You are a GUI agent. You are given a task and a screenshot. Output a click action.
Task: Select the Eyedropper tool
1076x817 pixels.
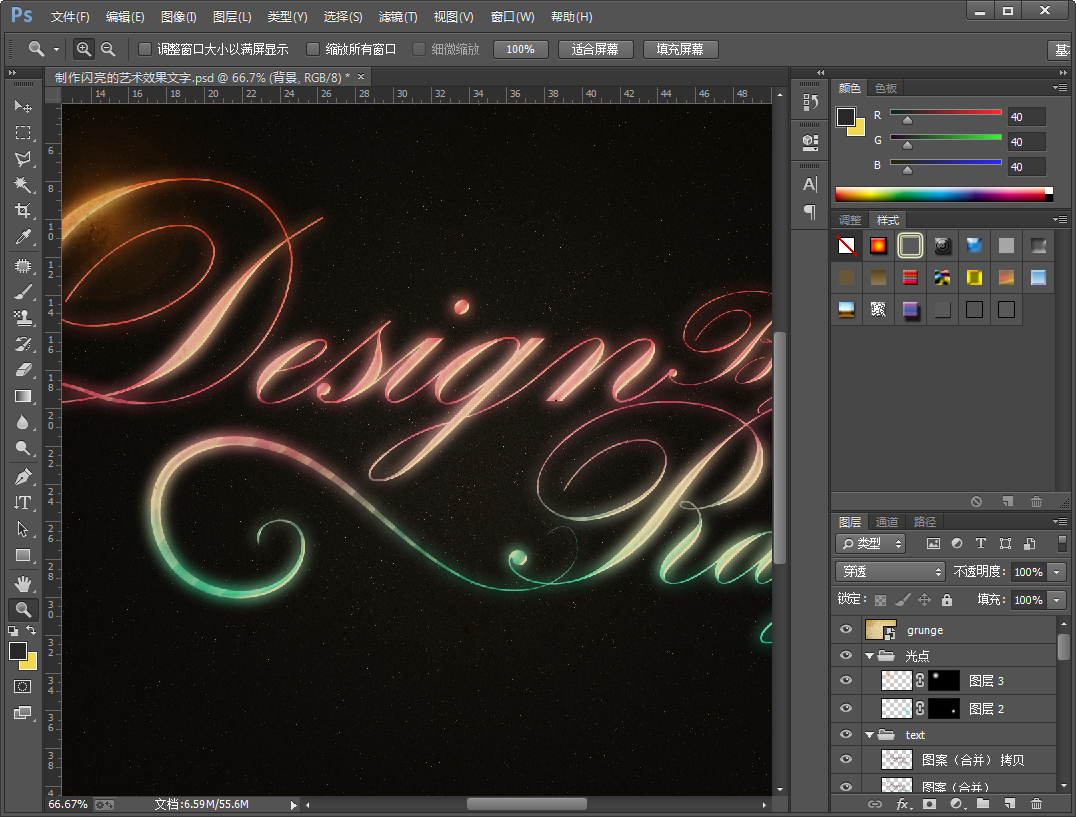pyautogui.click(x=22, y=237)
